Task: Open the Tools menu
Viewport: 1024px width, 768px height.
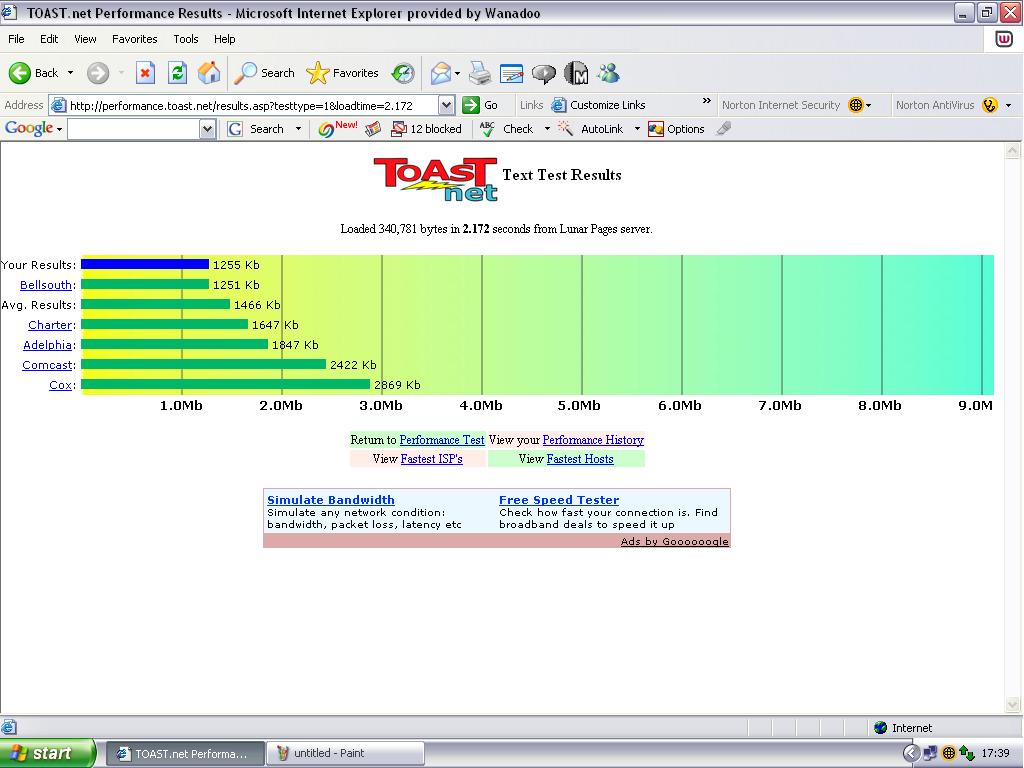Action: tap(186, 39)
